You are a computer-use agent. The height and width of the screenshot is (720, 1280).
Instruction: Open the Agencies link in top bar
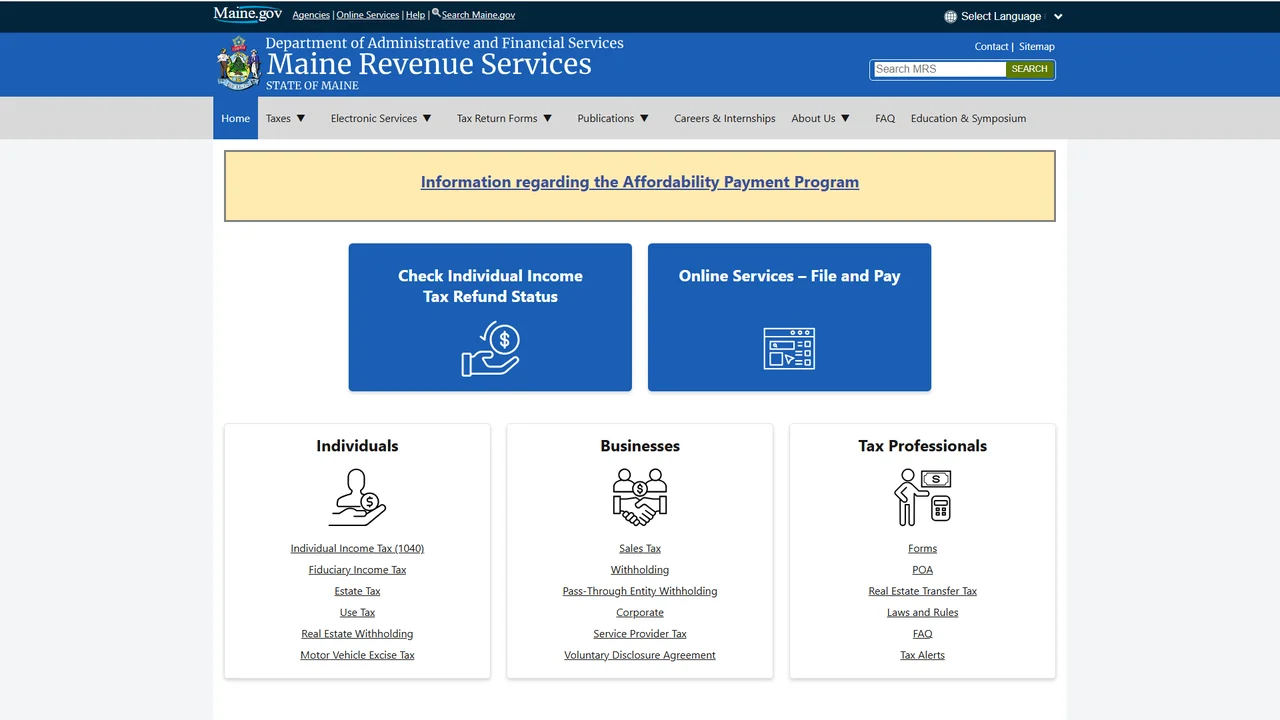click(x=311, y=15)
